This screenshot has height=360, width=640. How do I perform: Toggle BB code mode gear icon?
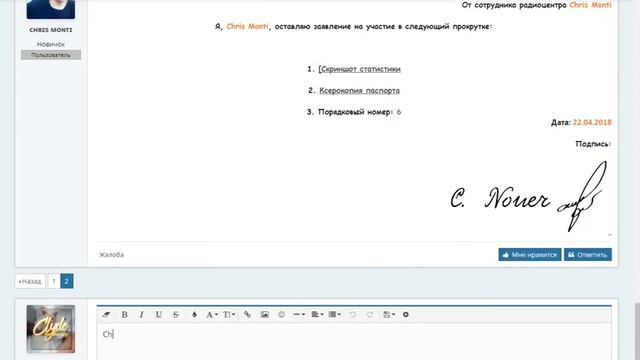click(x=406, y=314)
